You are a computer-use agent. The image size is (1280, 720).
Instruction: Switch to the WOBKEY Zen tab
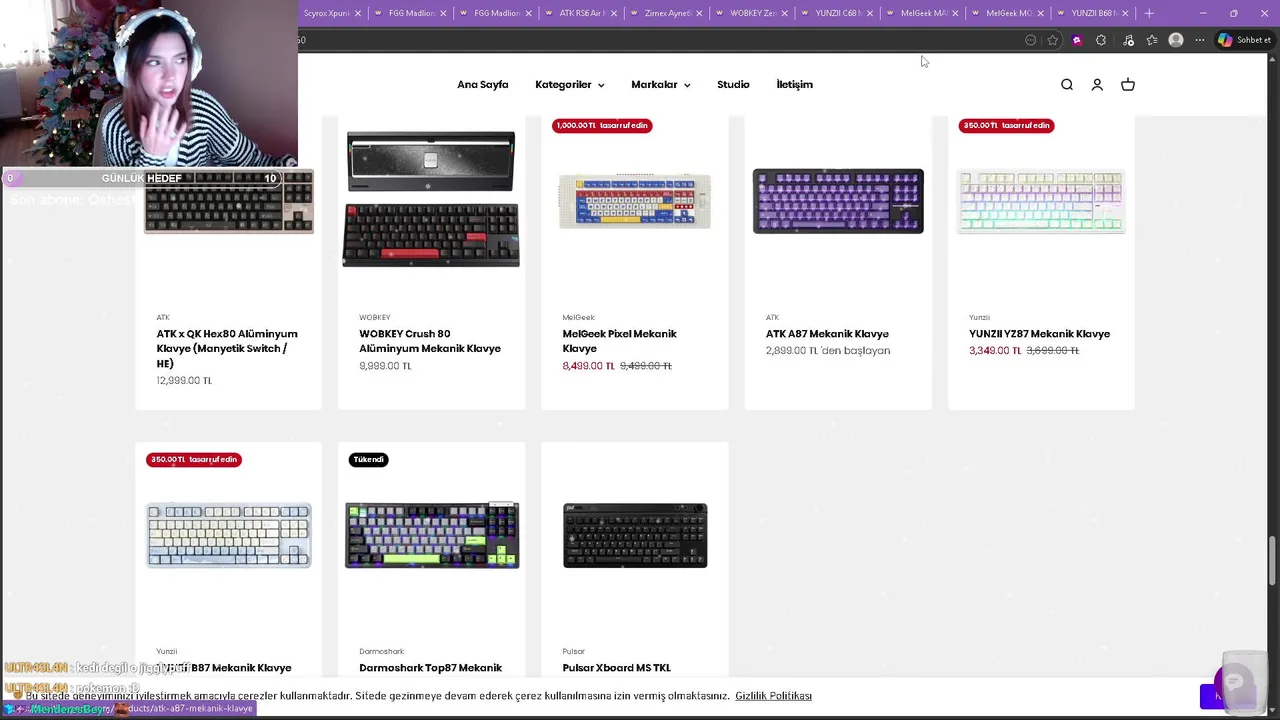point(752,13)
